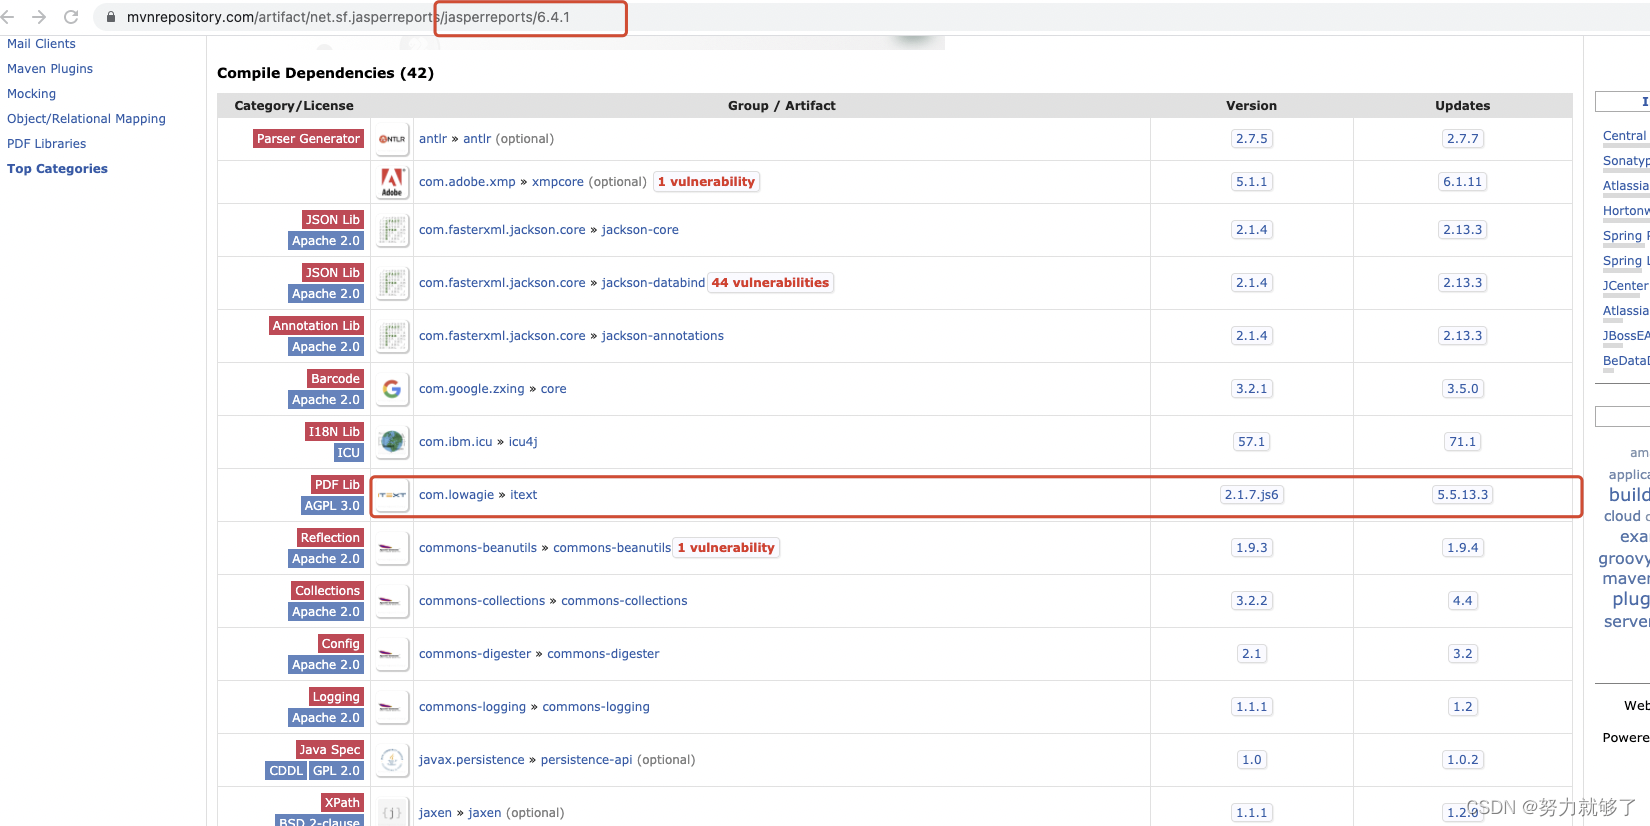Click the jackson-annotations artifact icon
The height and width of the screenshot is (826, 1650).
point(392,336)
